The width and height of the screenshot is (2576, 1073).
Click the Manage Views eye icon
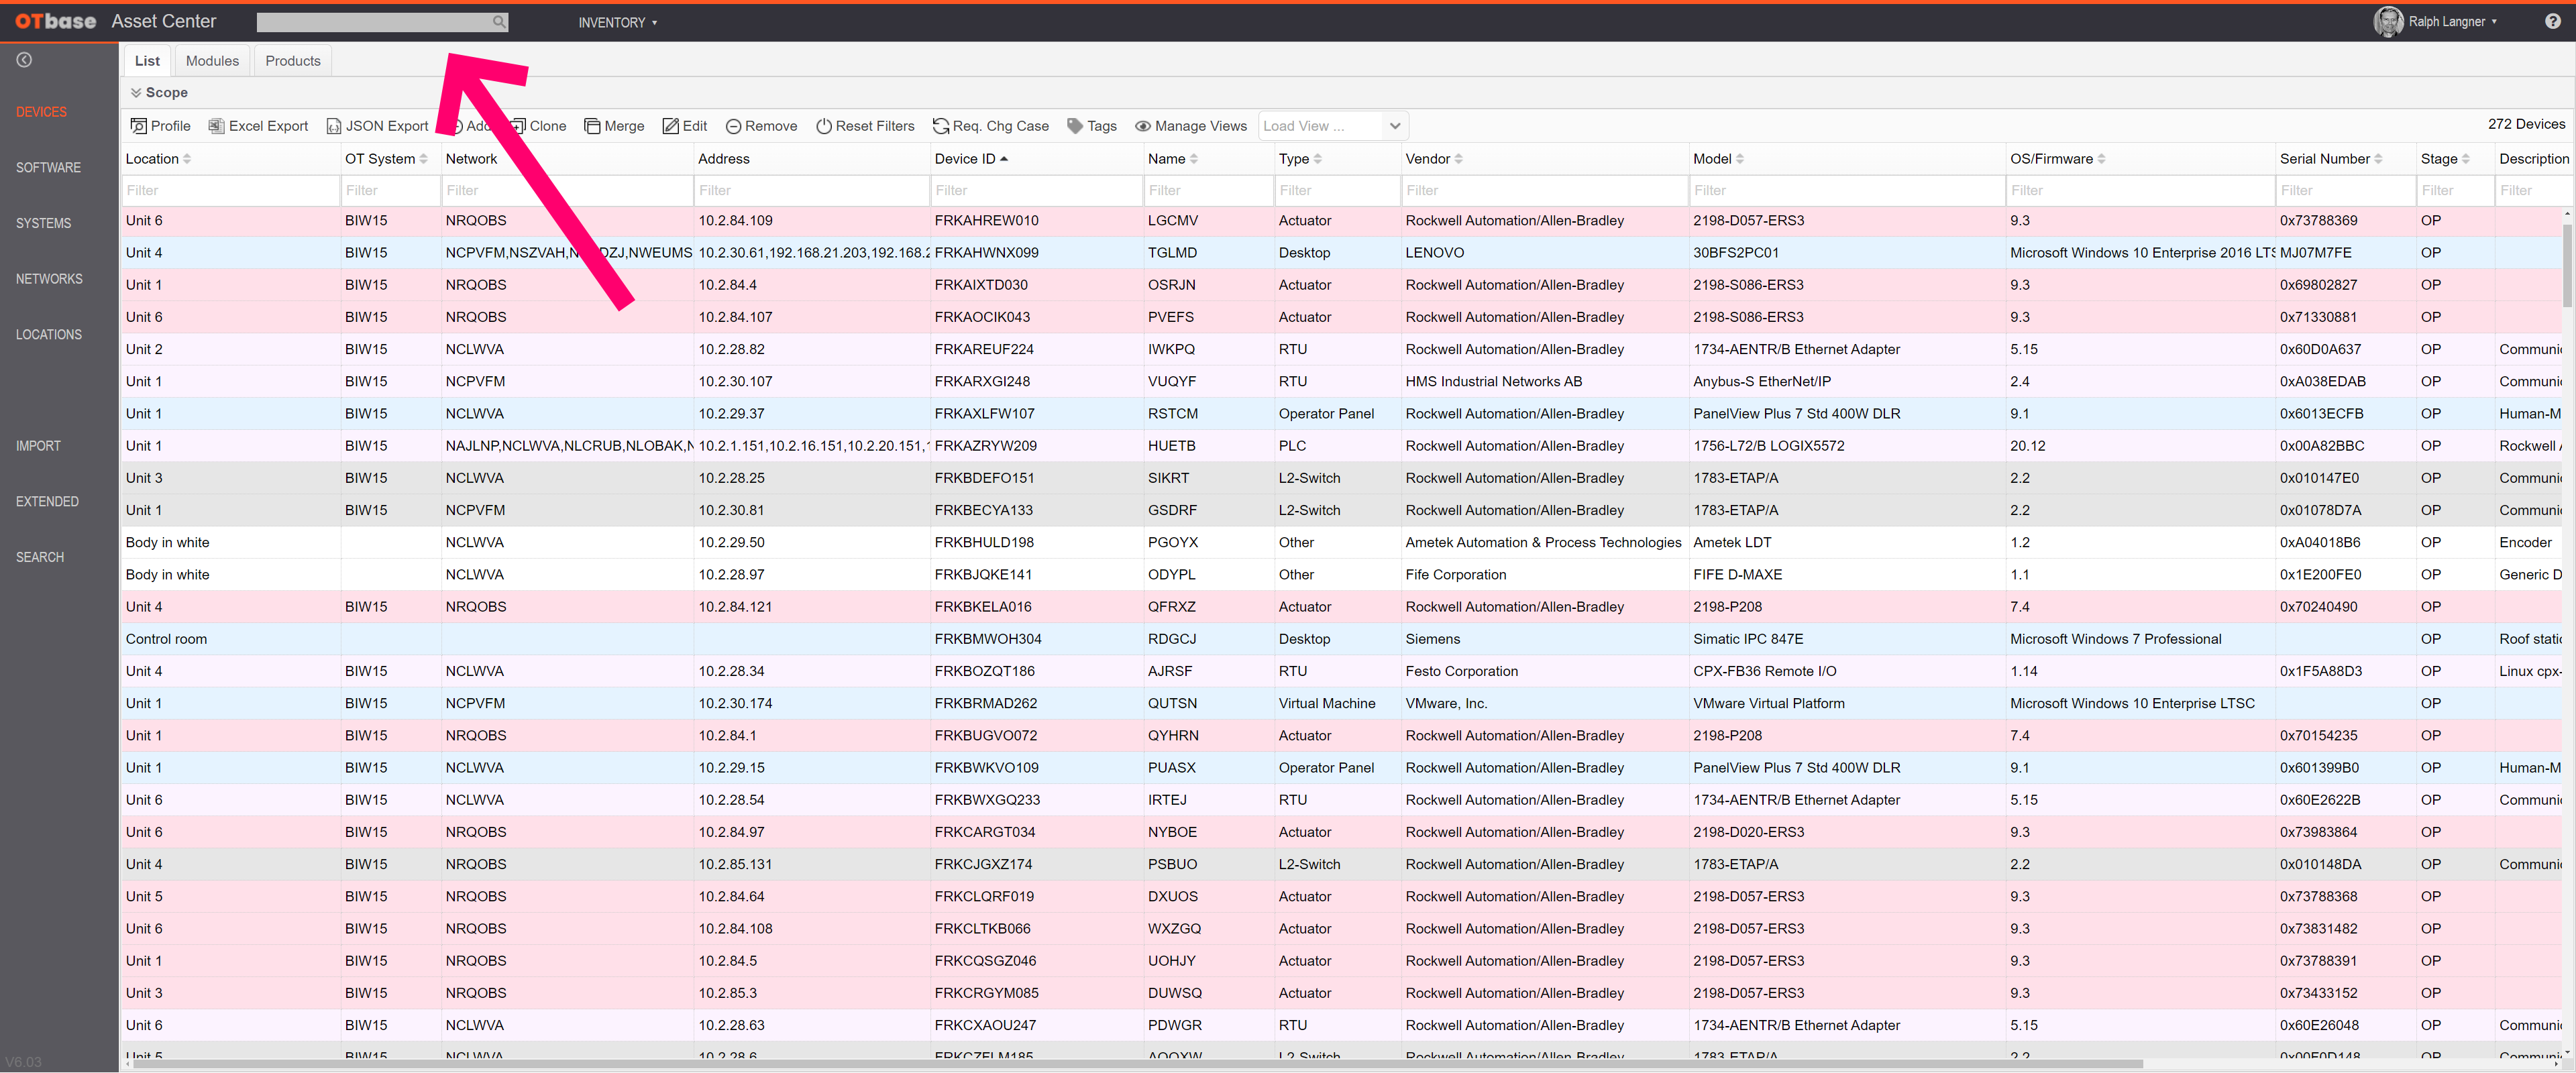1143,126
